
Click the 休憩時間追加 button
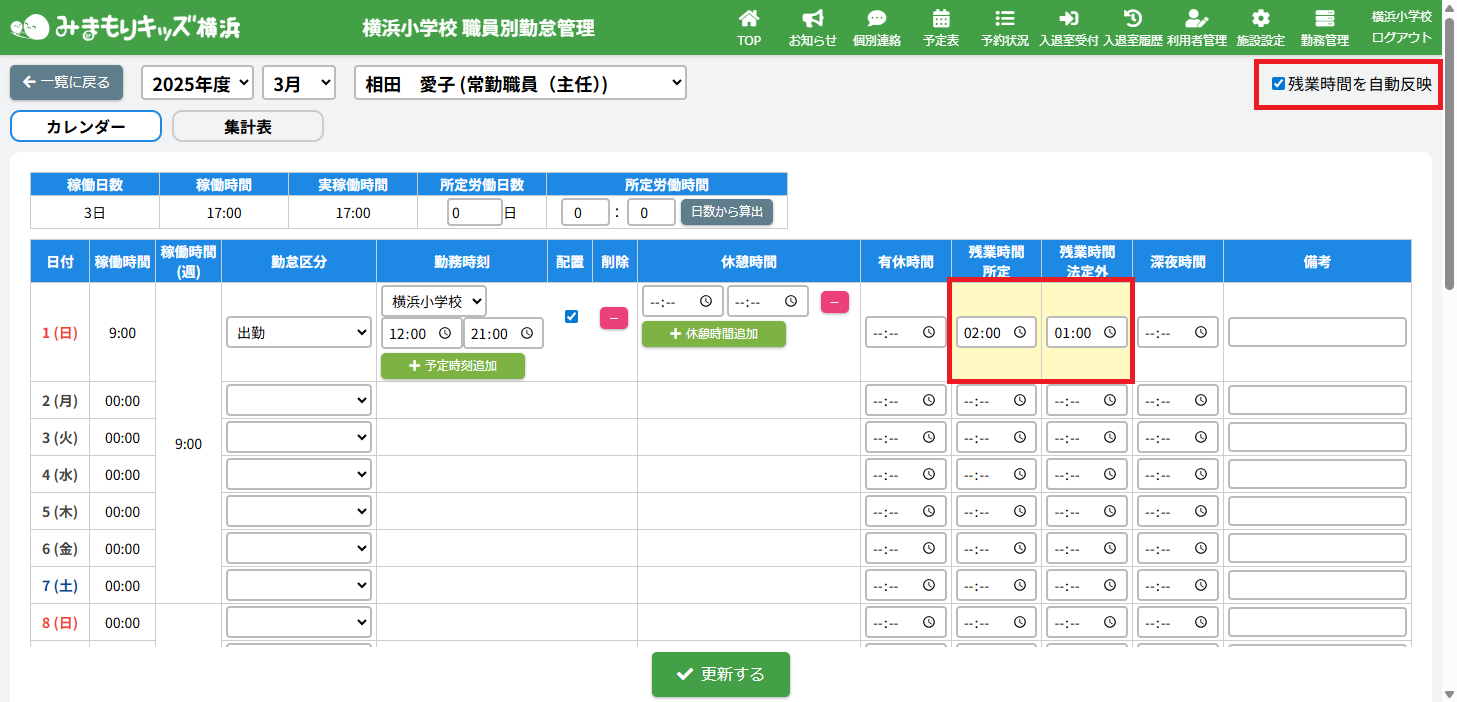click(x=713, y=334)
